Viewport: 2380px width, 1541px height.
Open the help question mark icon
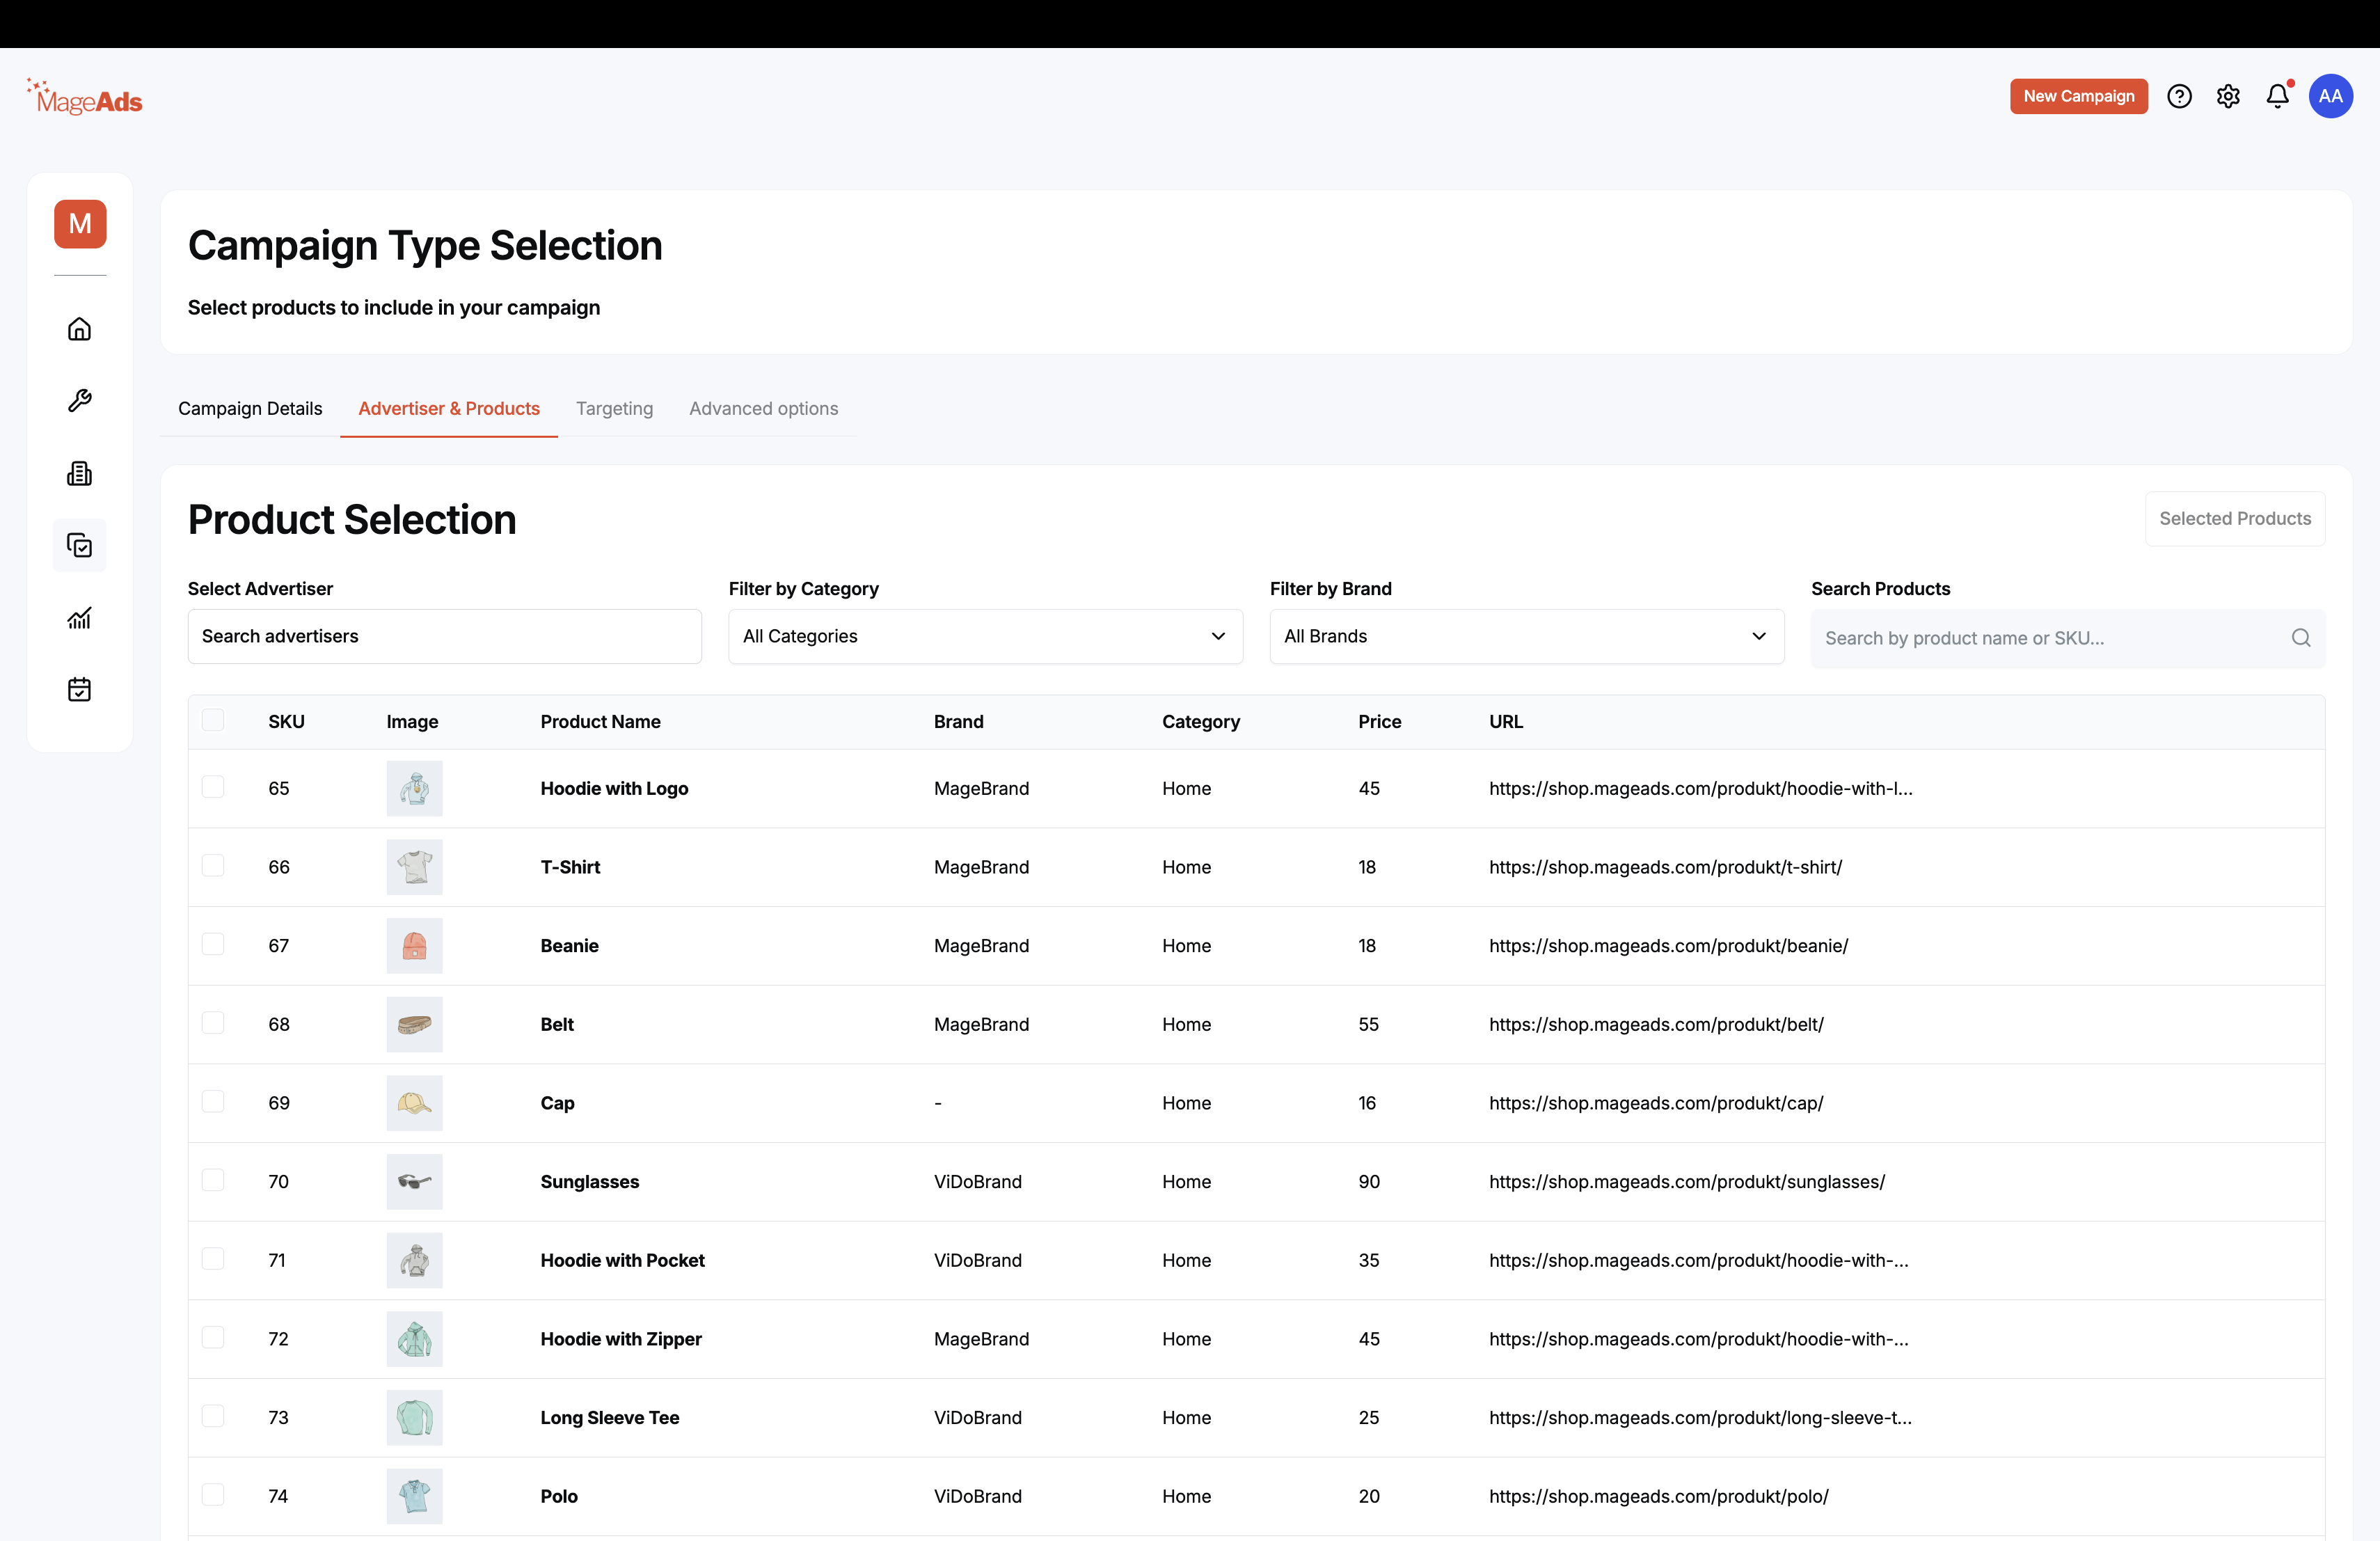click(2179, 96)
